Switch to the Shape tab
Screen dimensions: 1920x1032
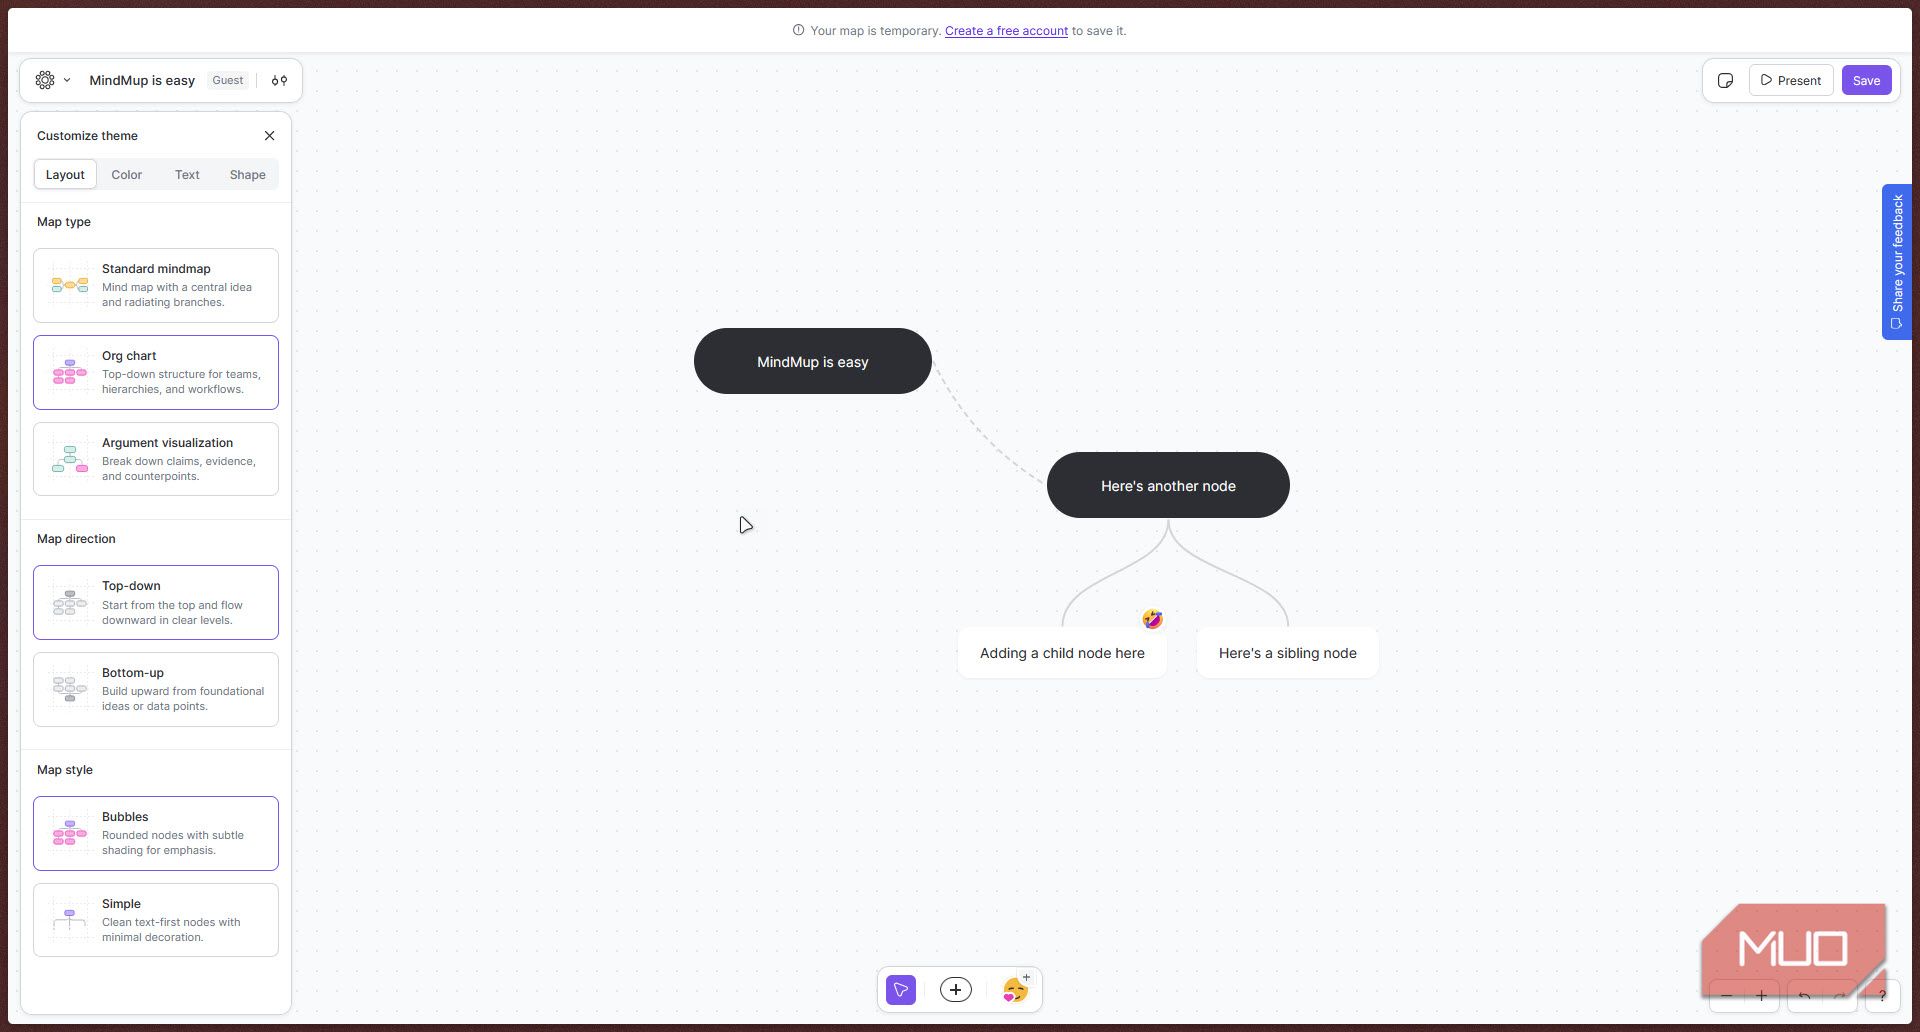click(x=247, y=174)
